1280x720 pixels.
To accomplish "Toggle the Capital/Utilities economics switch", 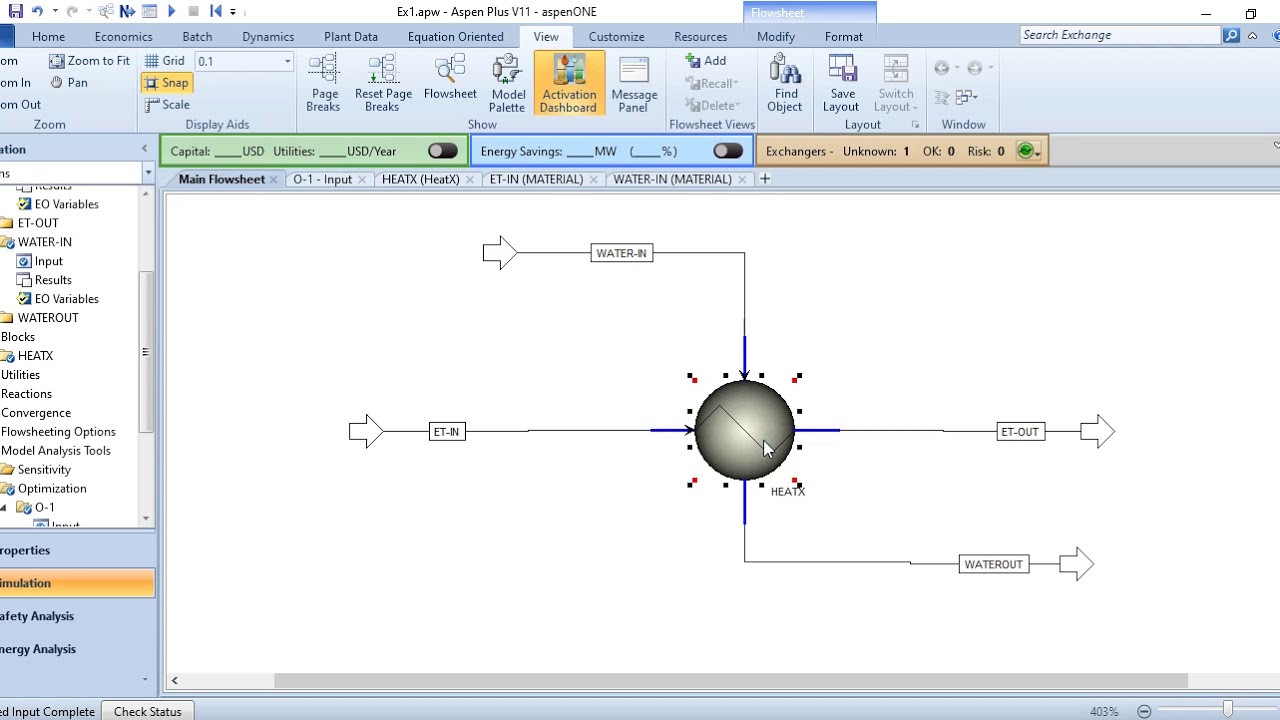I will 442,151.
